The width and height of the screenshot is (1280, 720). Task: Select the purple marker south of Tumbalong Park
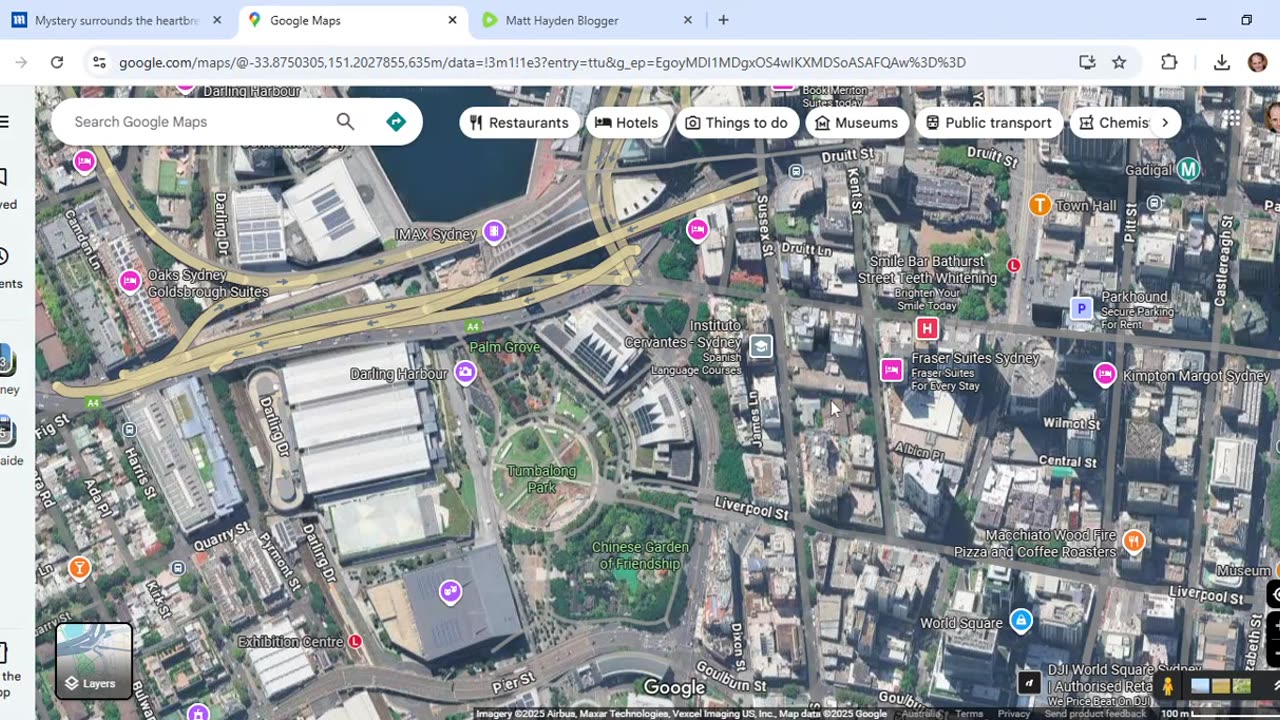[451, 591]
